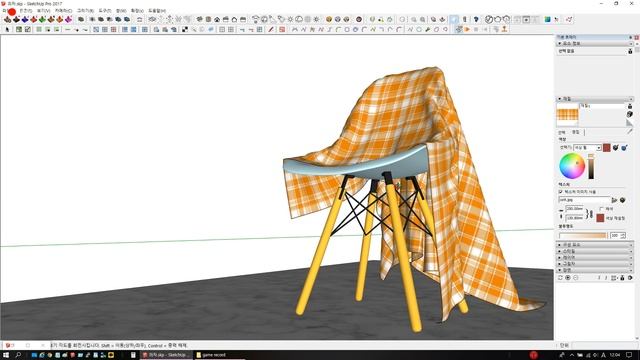
Task: Click the green pyramid style icon
Action: coord(42,19)
